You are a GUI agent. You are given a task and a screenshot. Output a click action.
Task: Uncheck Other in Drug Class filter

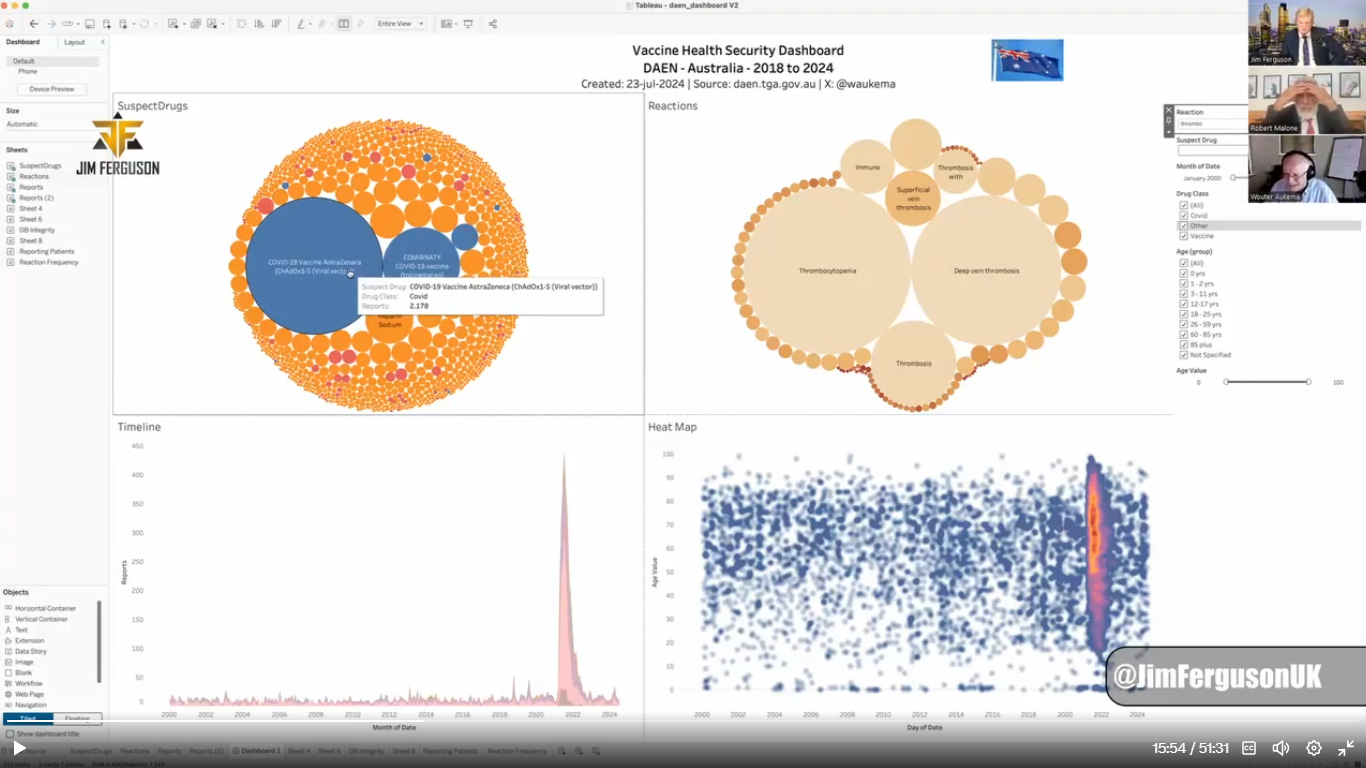pos(1184,226)
